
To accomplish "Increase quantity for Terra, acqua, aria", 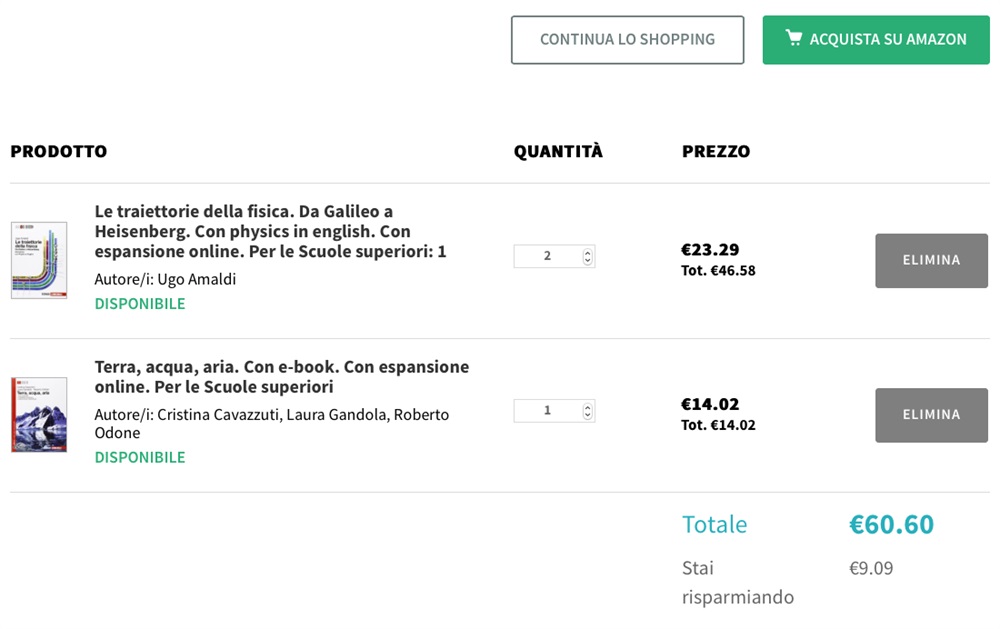I will [588, 406].
